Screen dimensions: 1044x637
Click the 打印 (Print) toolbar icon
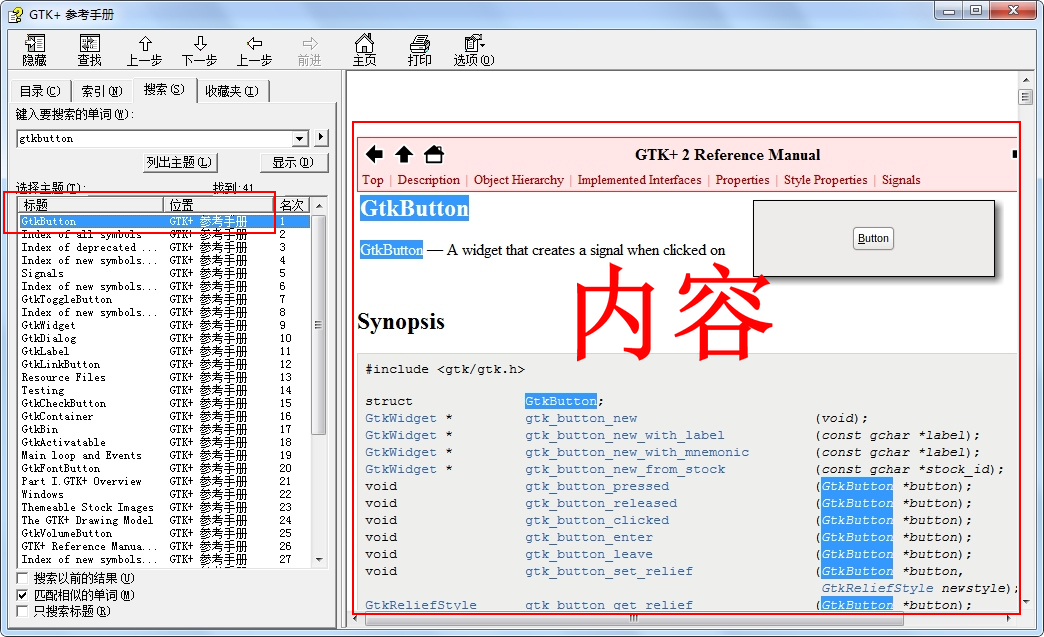tap(419, 50)
